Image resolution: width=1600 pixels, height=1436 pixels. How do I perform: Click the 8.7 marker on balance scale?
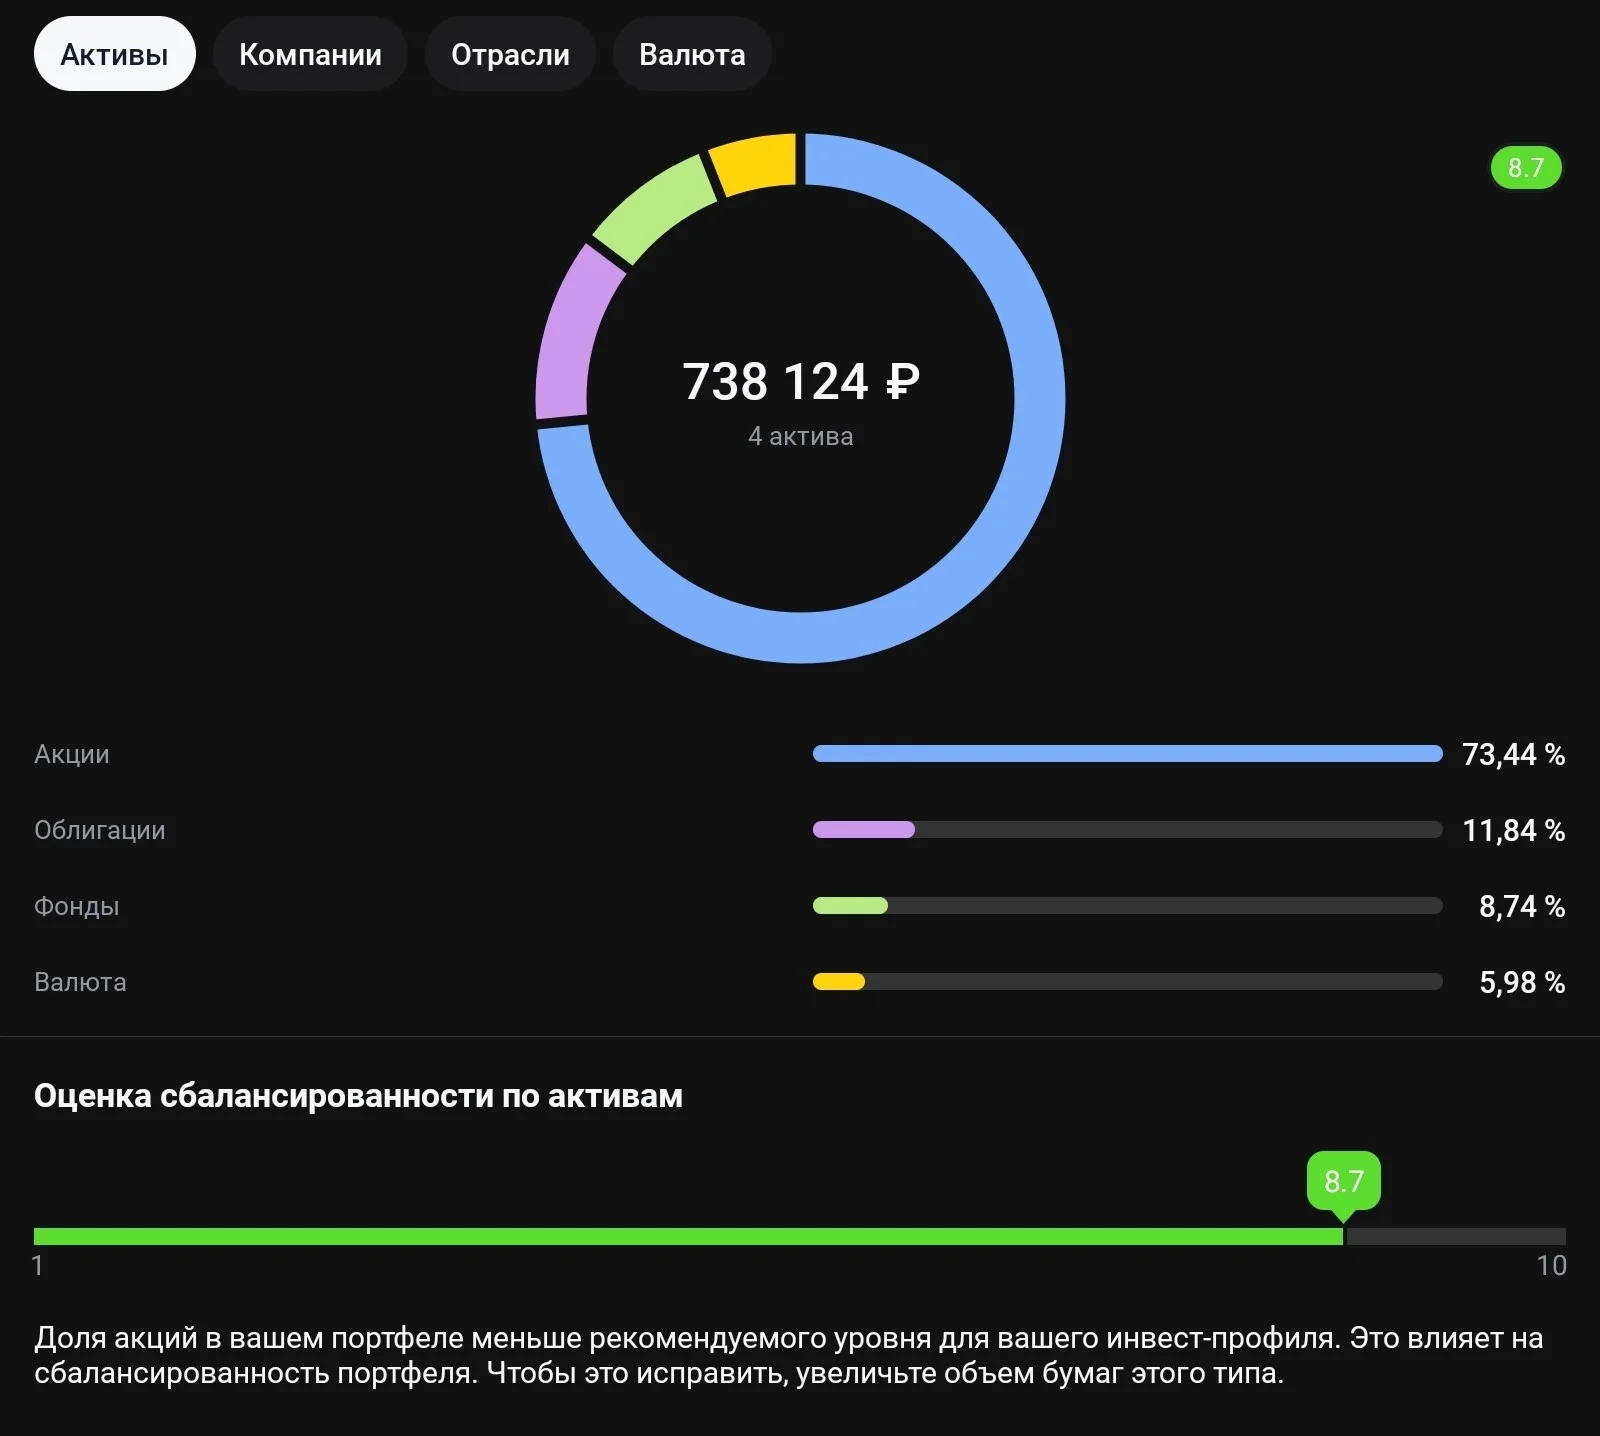(1344, 1182)
